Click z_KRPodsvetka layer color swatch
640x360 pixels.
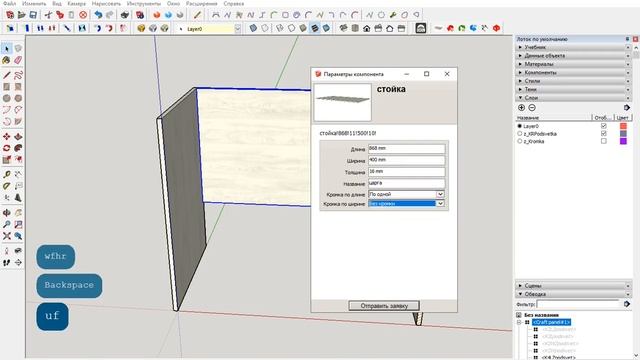pyautogui.click(x=623, y=133)
